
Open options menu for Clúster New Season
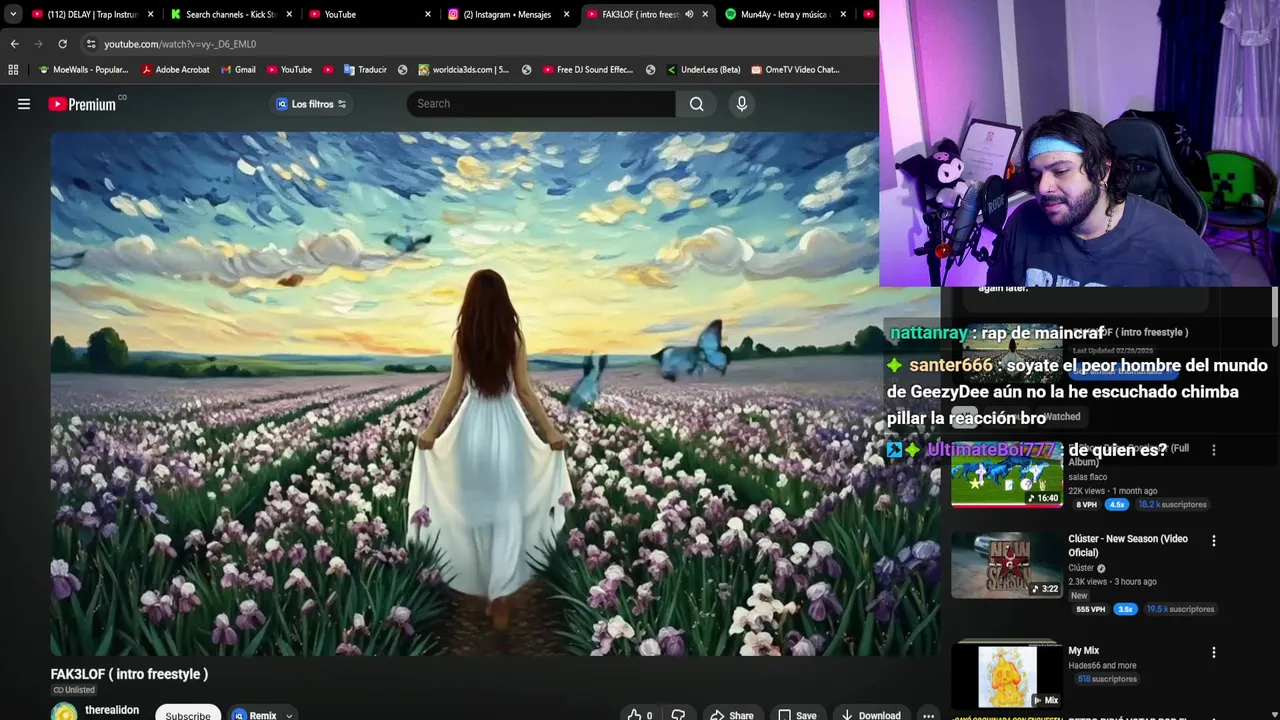pos(1214,541)
